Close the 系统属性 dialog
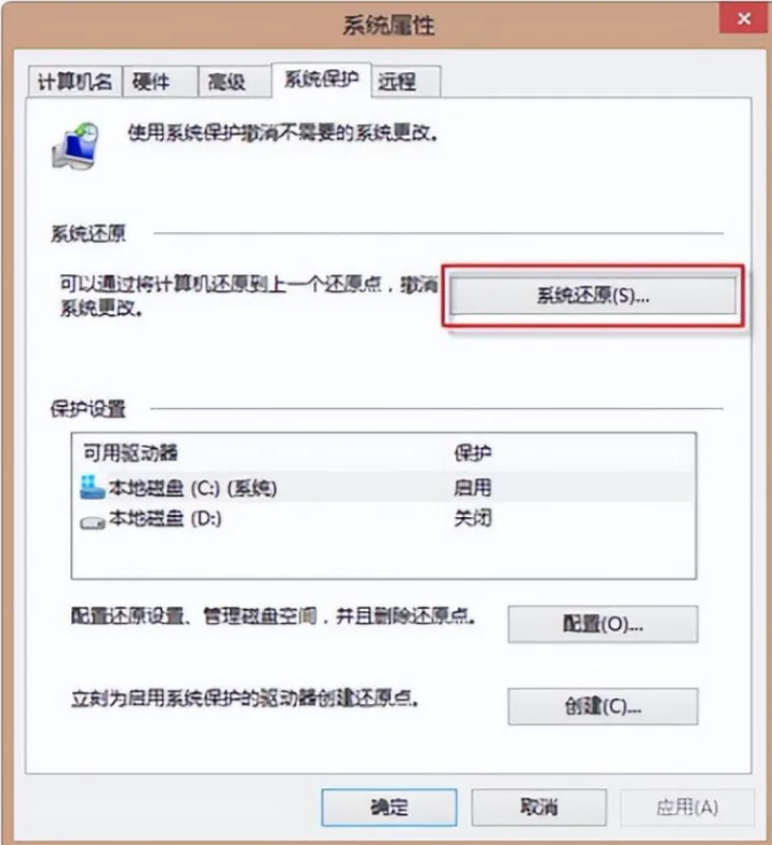The width and height of the screenshot is (772, 845). (x=743, y=19)
